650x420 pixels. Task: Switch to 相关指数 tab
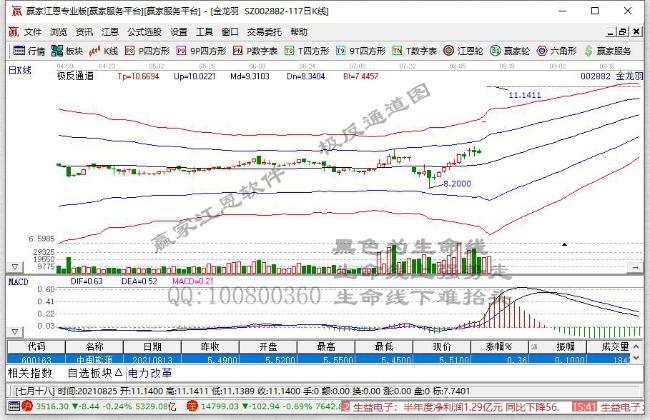click(x=31, y=372)
